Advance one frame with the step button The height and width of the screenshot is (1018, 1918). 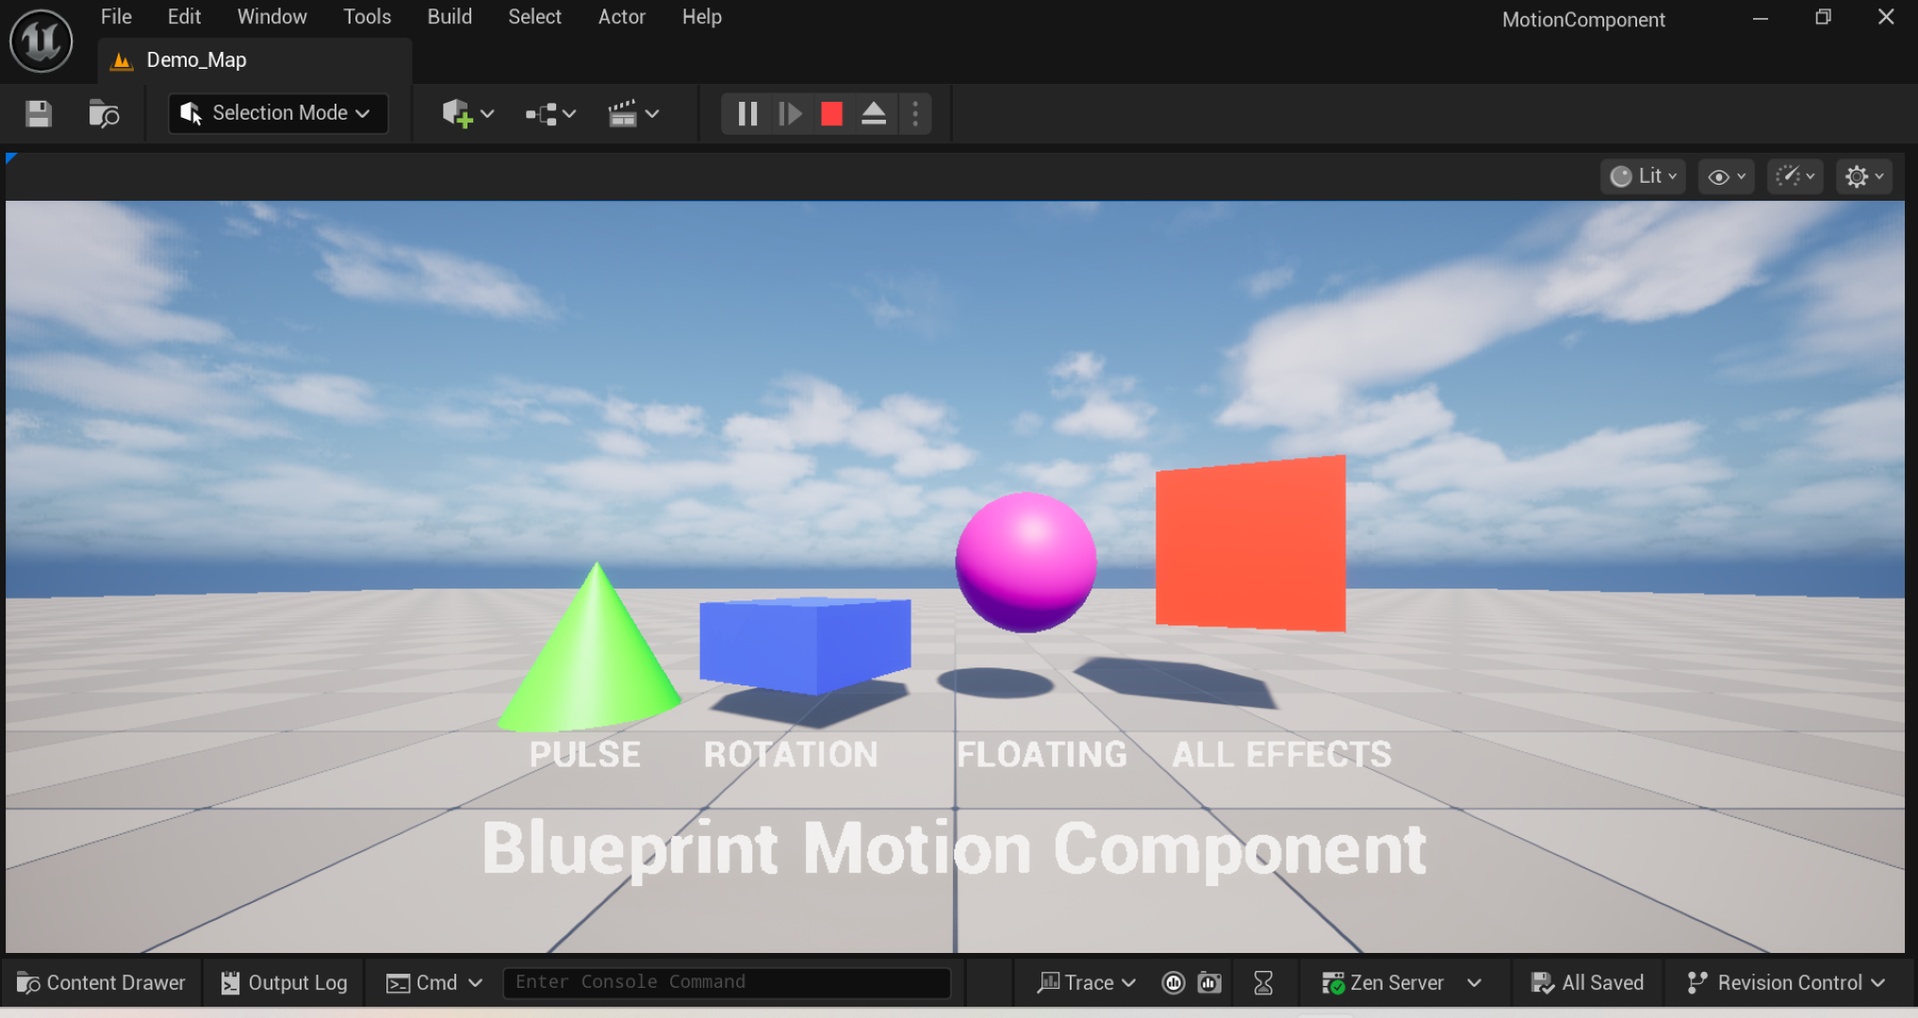click(x=790, y=114)
